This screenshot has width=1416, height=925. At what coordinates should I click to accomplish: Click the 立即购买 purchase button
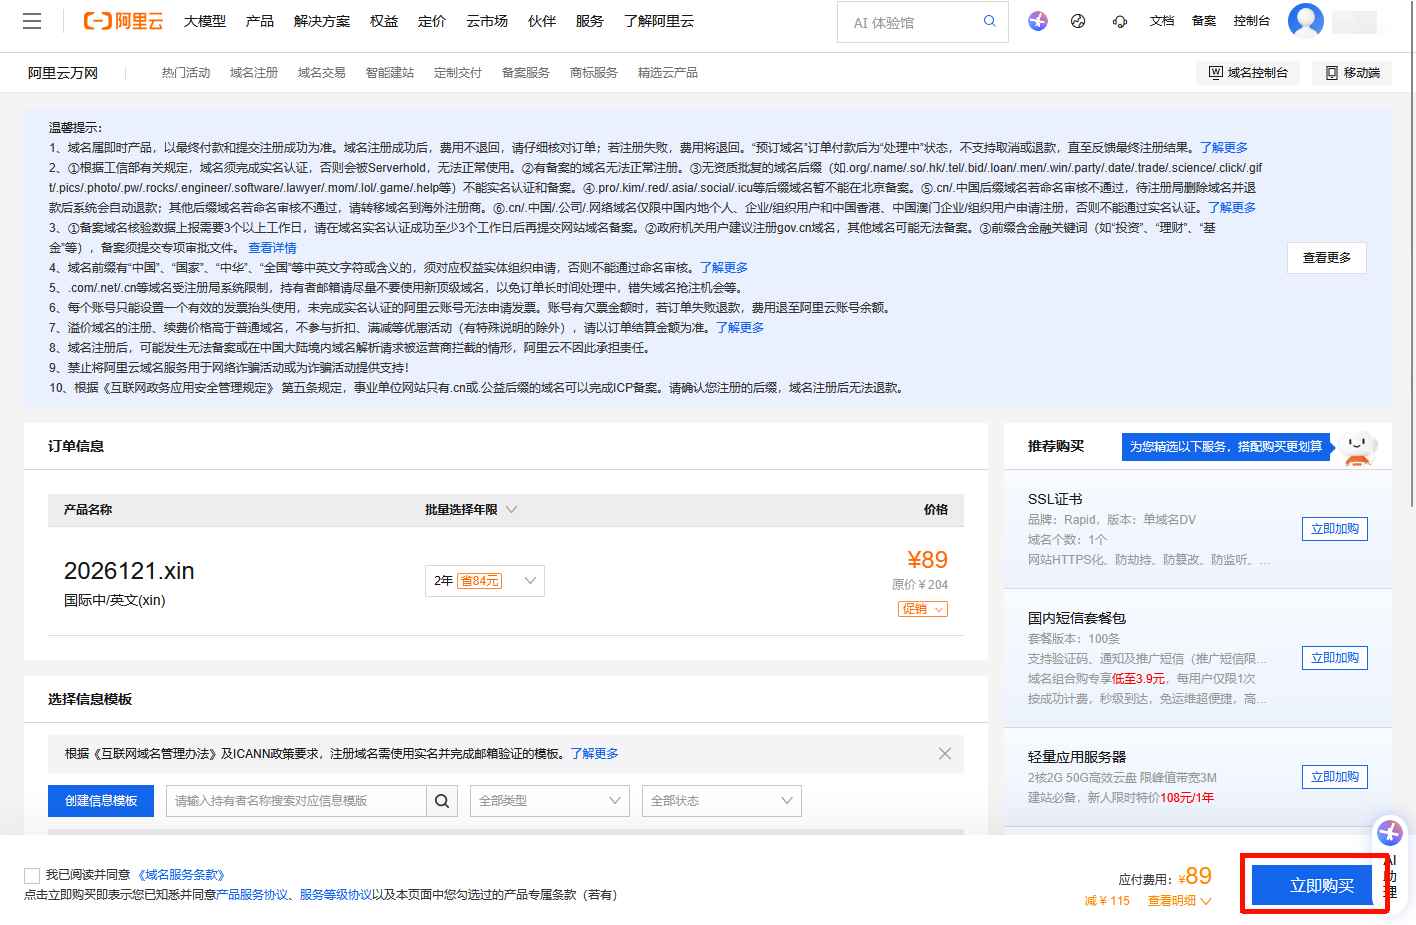(x=1313, y=884)
